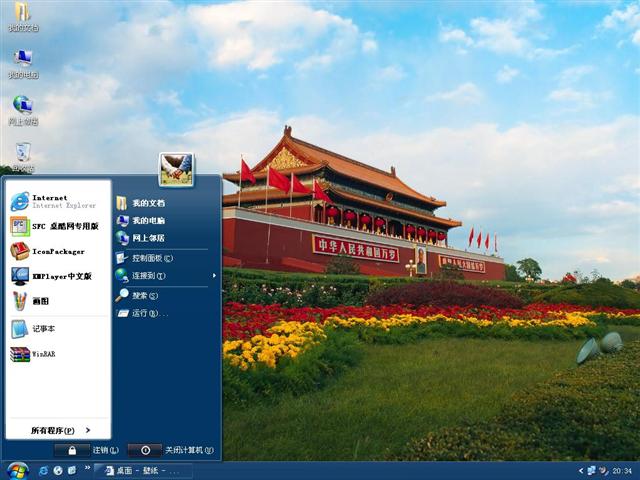Click the Windows start orb
The width and height of the screenshot is (640, 480).
(x=17, y=471)
